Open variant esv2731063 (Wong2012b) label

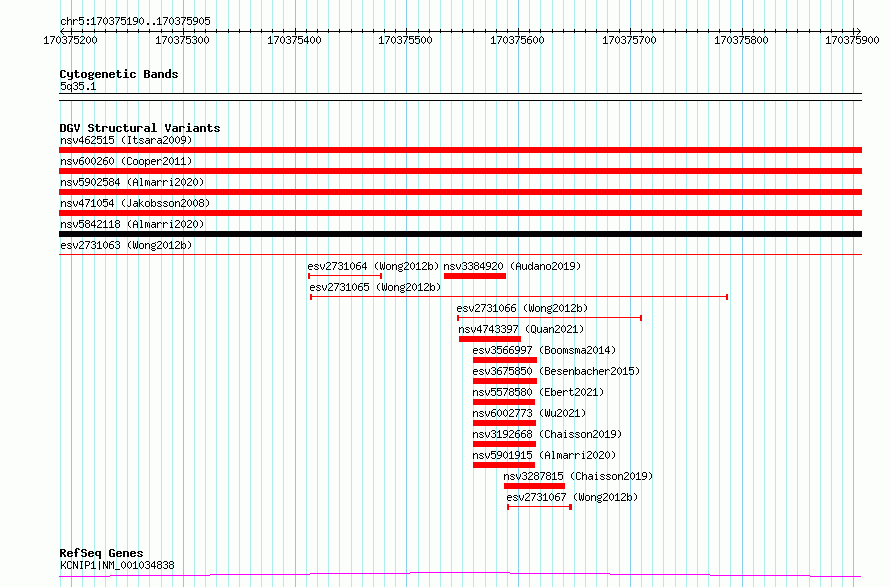pyautogui.click(x=126, y=245)
